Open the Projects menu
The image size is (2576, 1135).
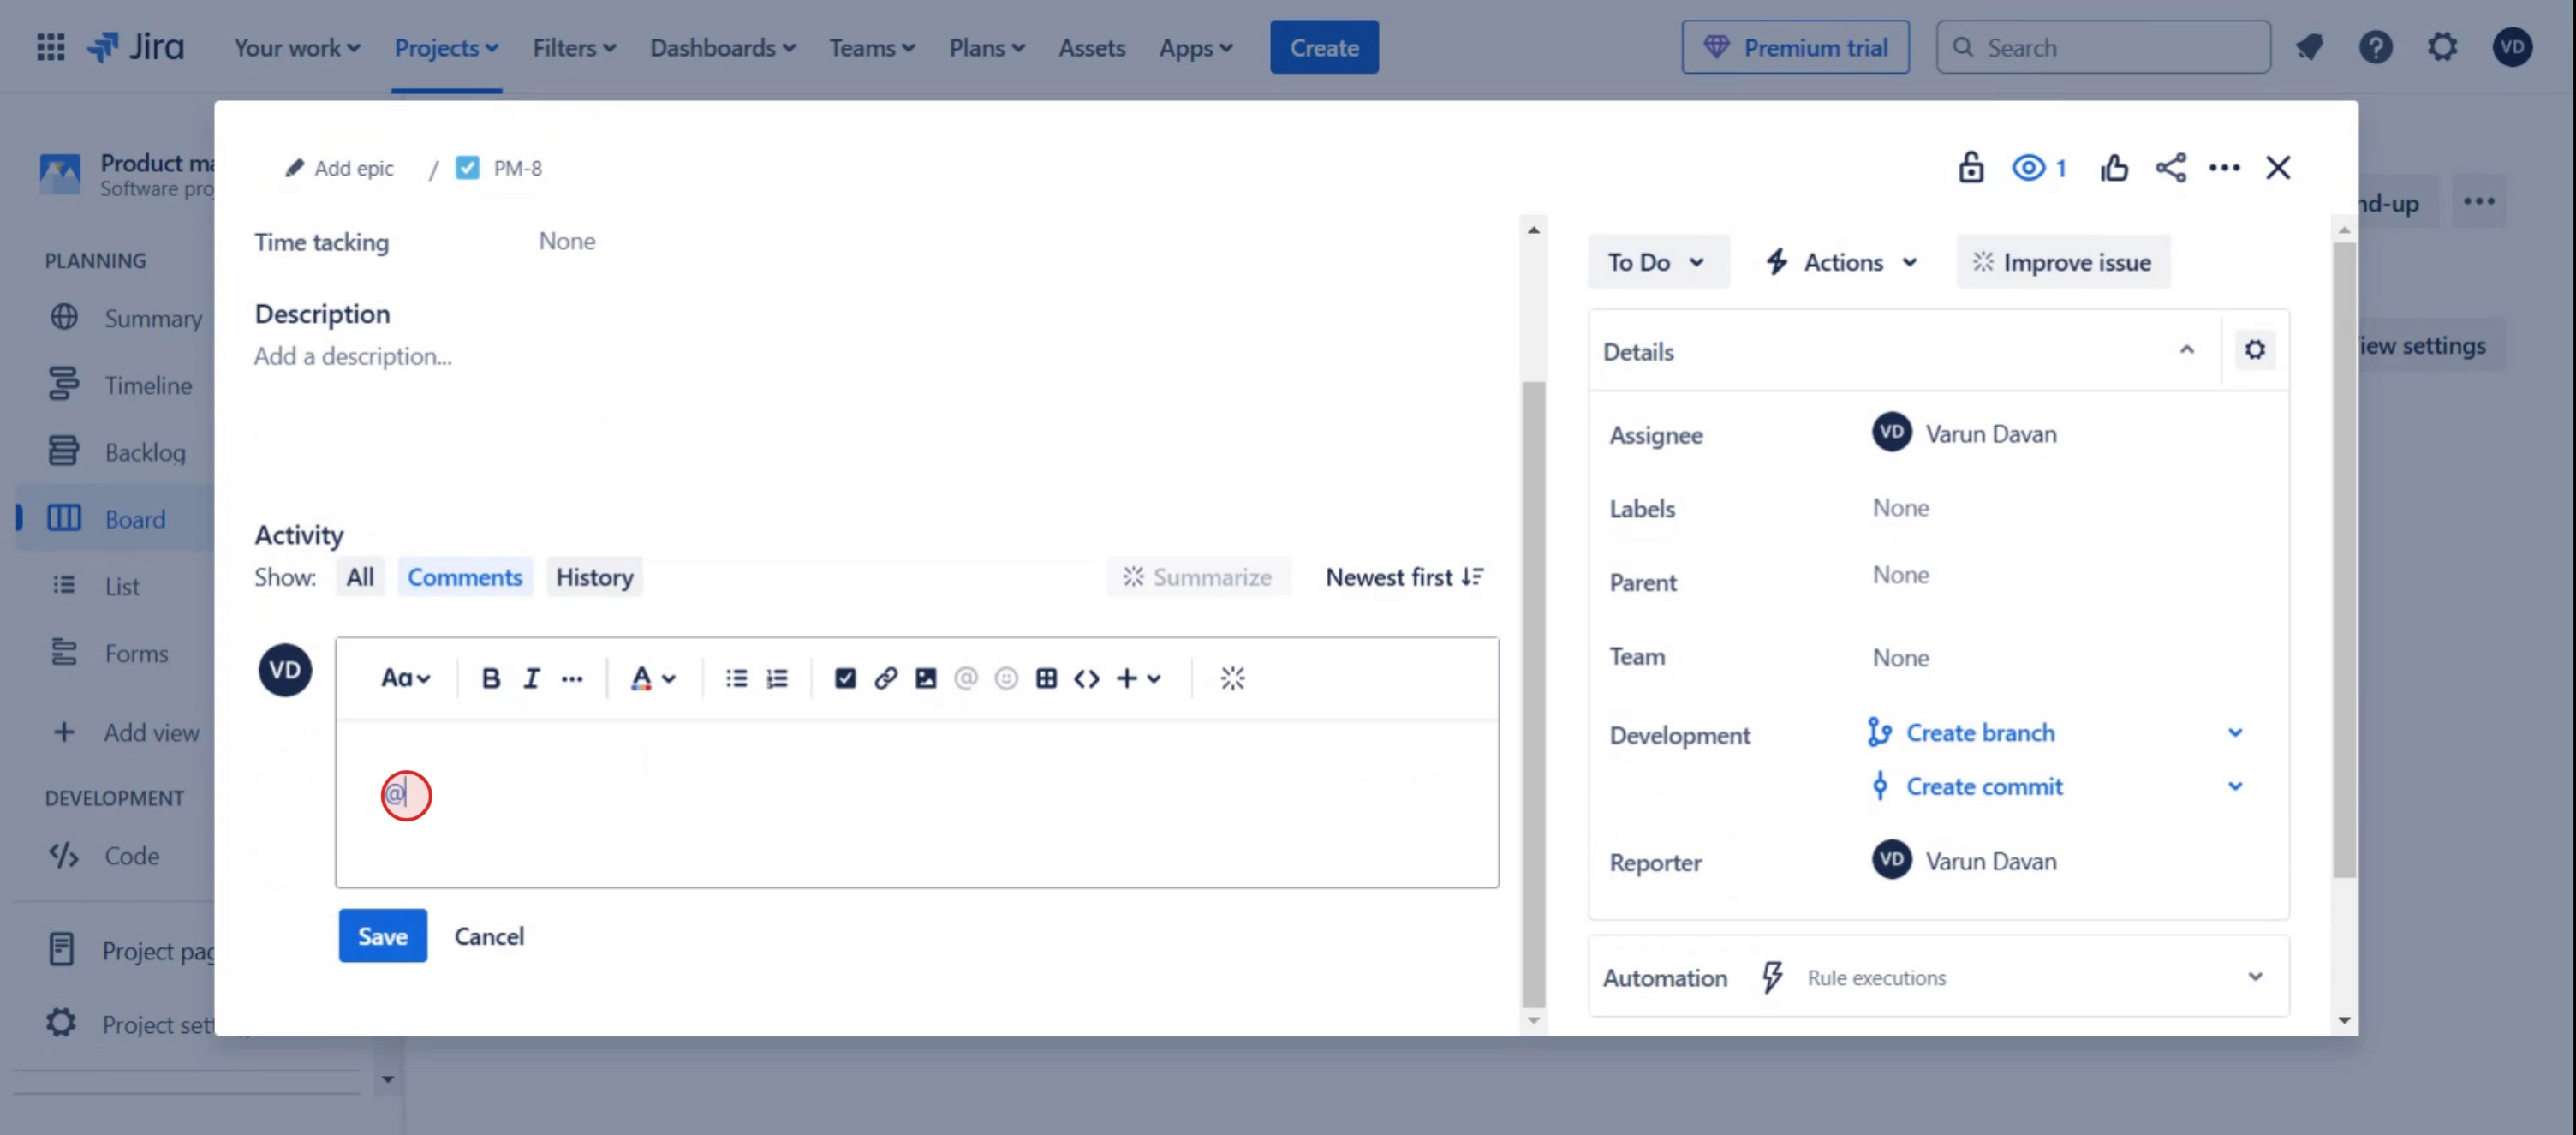[x=446, y=47]
